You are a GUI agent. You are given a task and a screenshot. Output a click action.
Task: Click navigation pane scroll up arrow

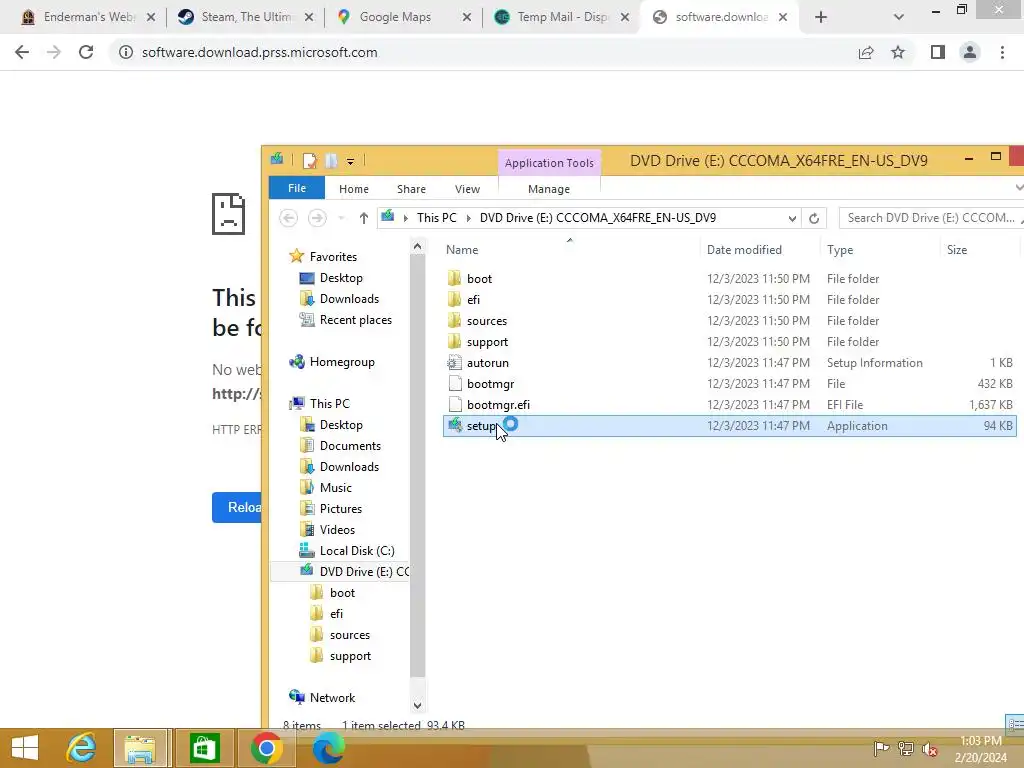417,246
